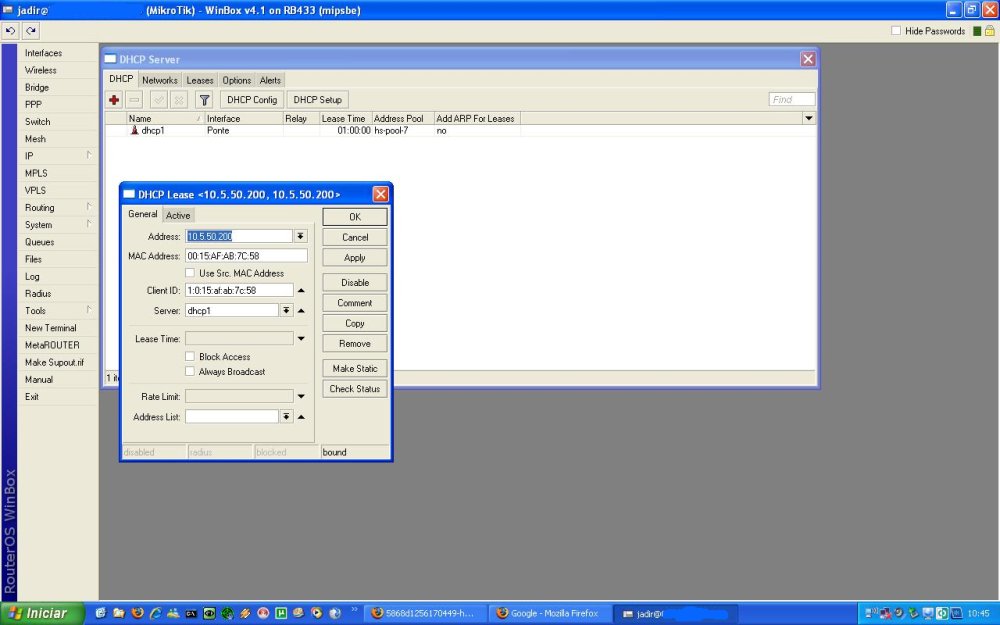This screenshot has width=1000, height=625.
Task: Click the Undo arrow in WinBox toolbar
Action: [x=10, y=31]
